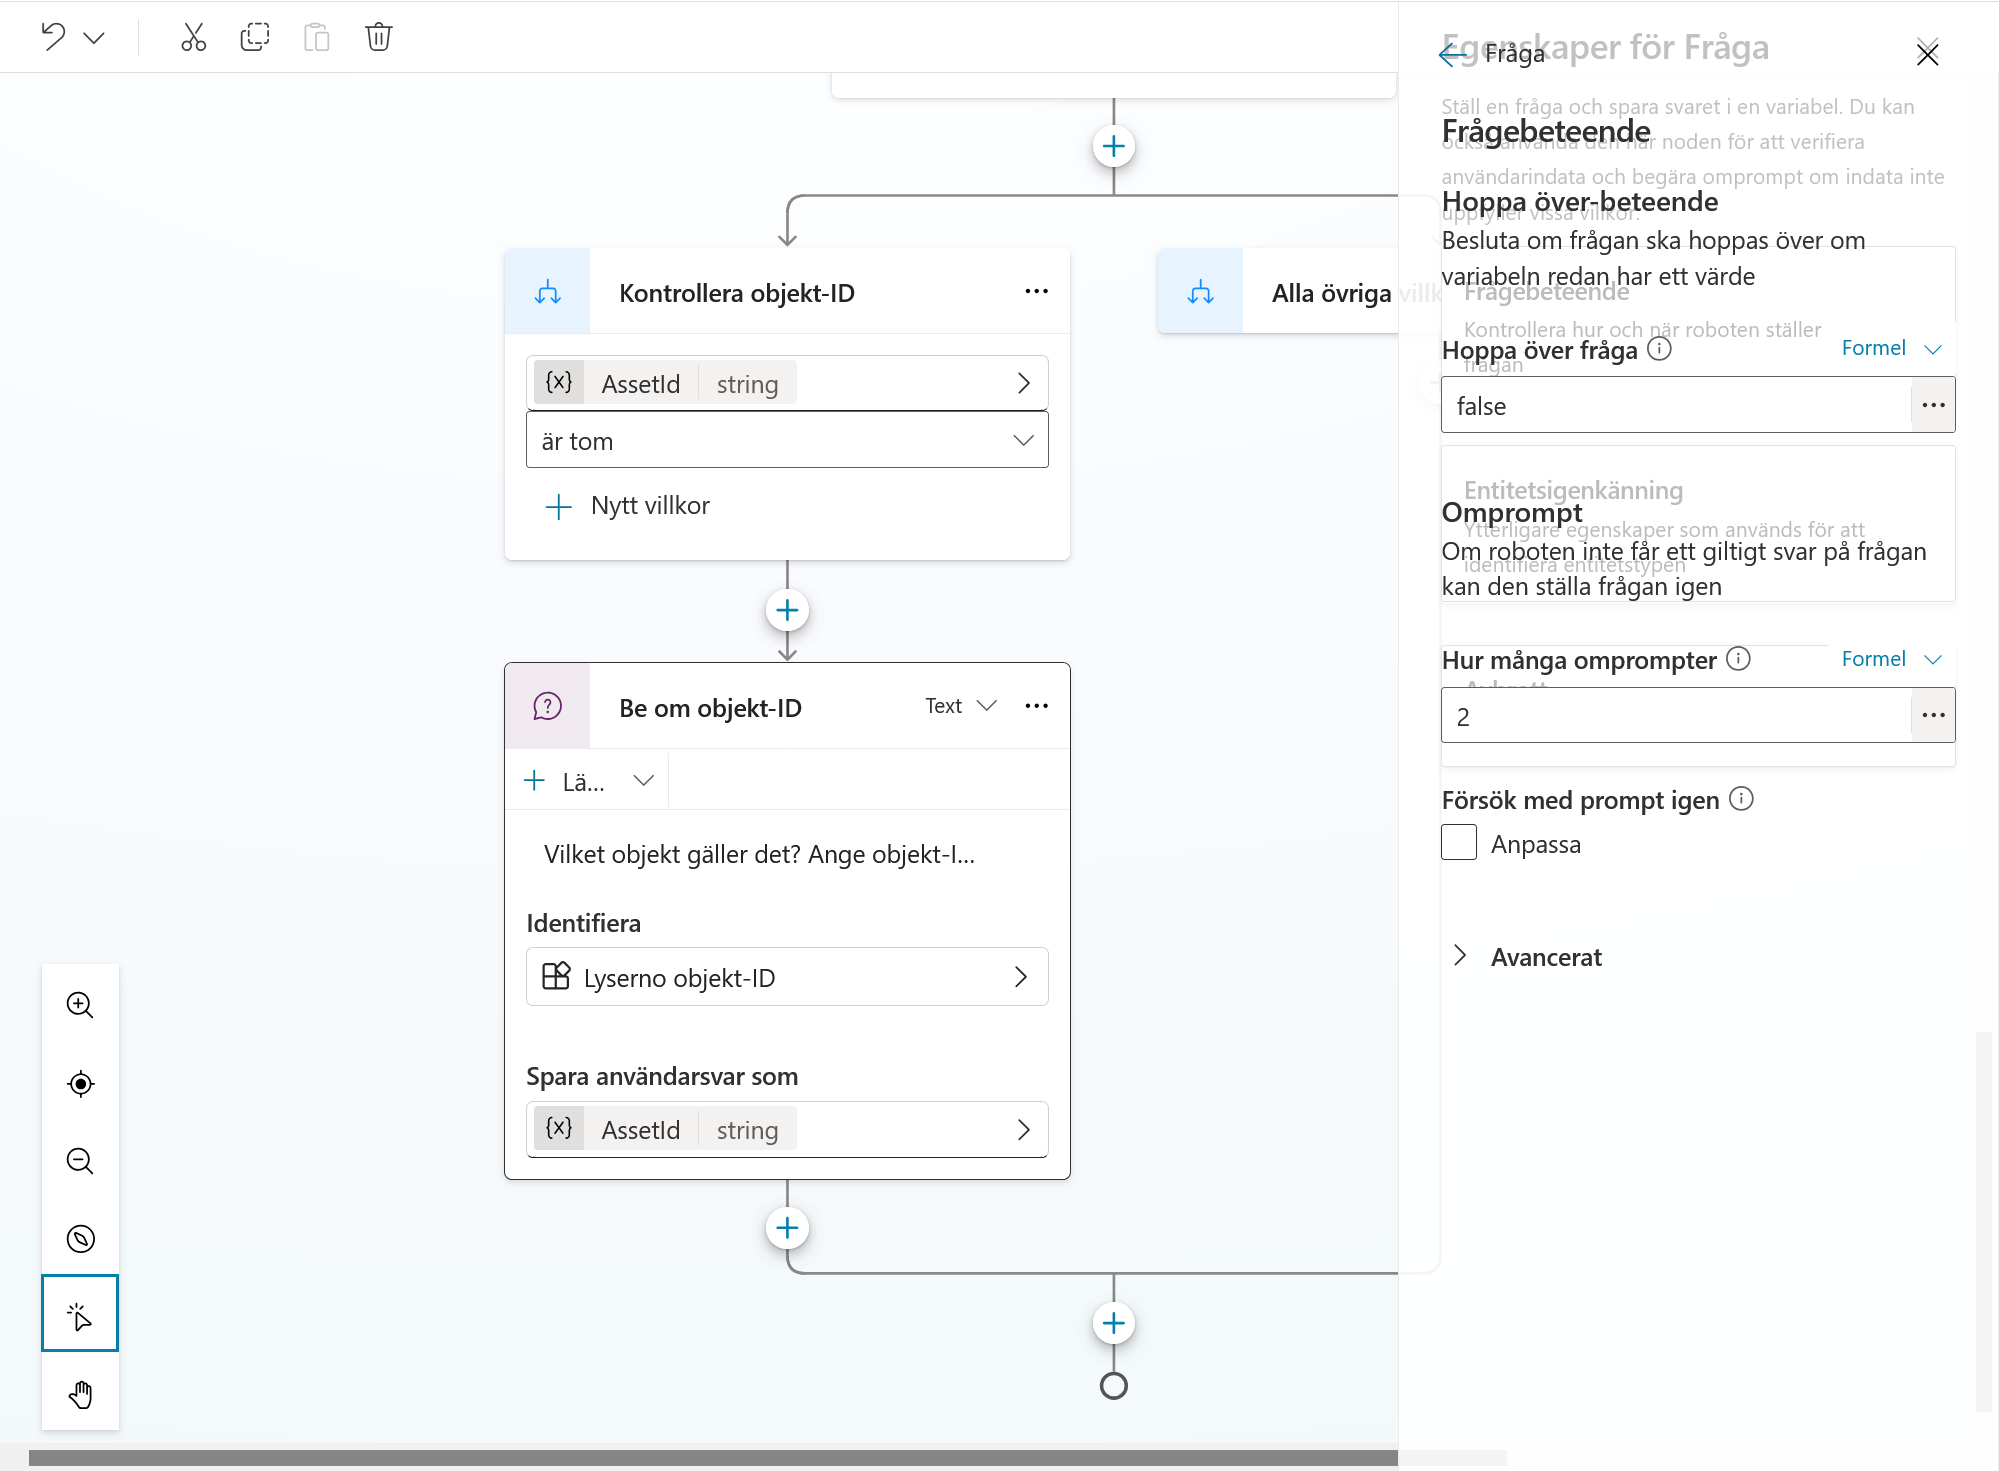Click the cut scissors icon

point(193,37)
